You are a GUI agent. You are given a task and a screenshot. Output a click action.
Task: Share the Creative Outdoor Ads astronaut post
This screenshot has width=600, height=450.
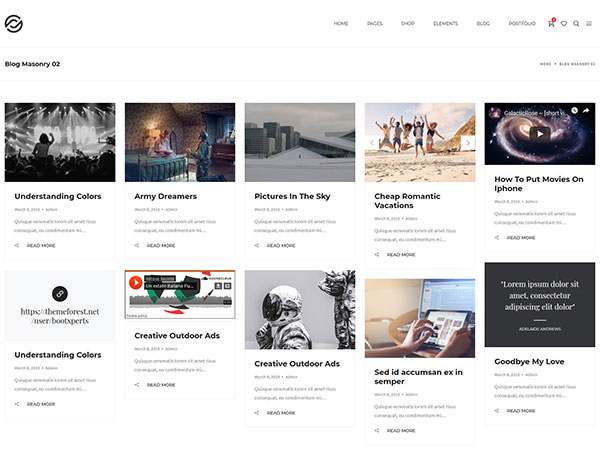click(x=257, y=413)
